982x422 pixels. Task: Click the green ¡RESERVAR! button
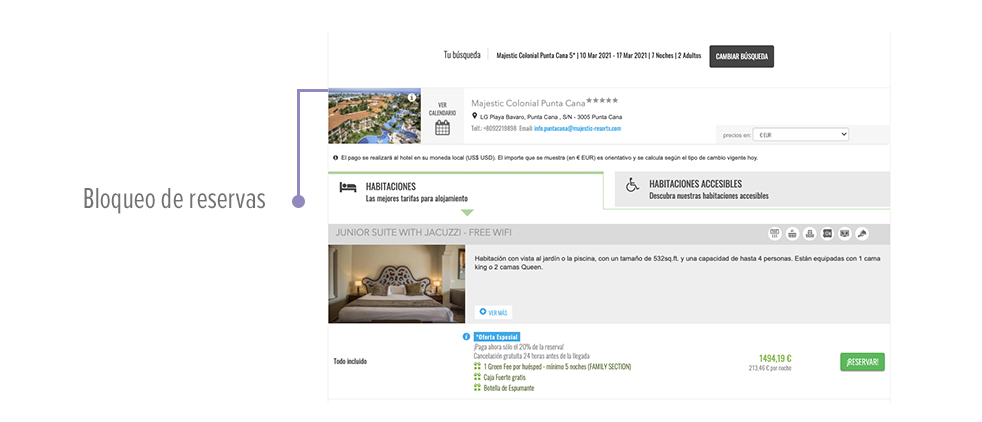[862, 362]
